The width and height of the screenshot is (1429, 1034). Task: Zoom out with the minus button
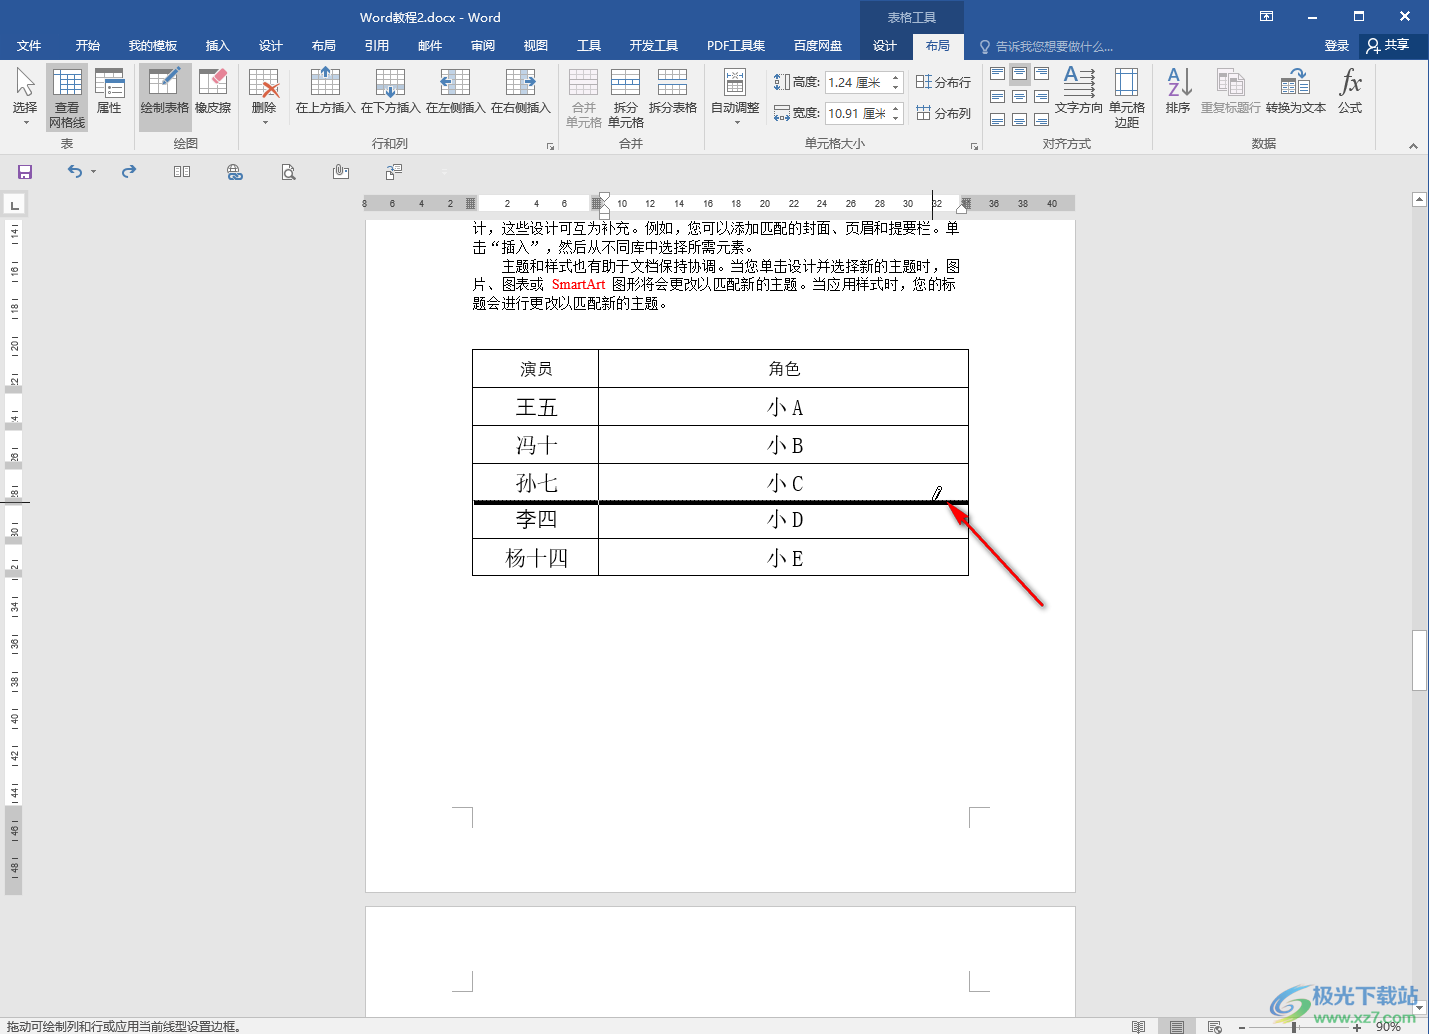point(1241,1027)
